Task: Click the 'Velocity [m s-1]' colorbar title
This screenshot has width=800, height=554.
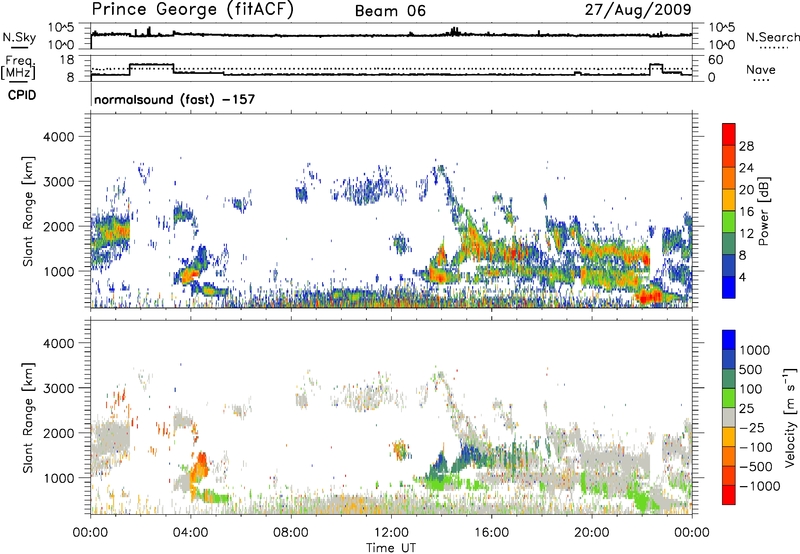Action: 790,417
